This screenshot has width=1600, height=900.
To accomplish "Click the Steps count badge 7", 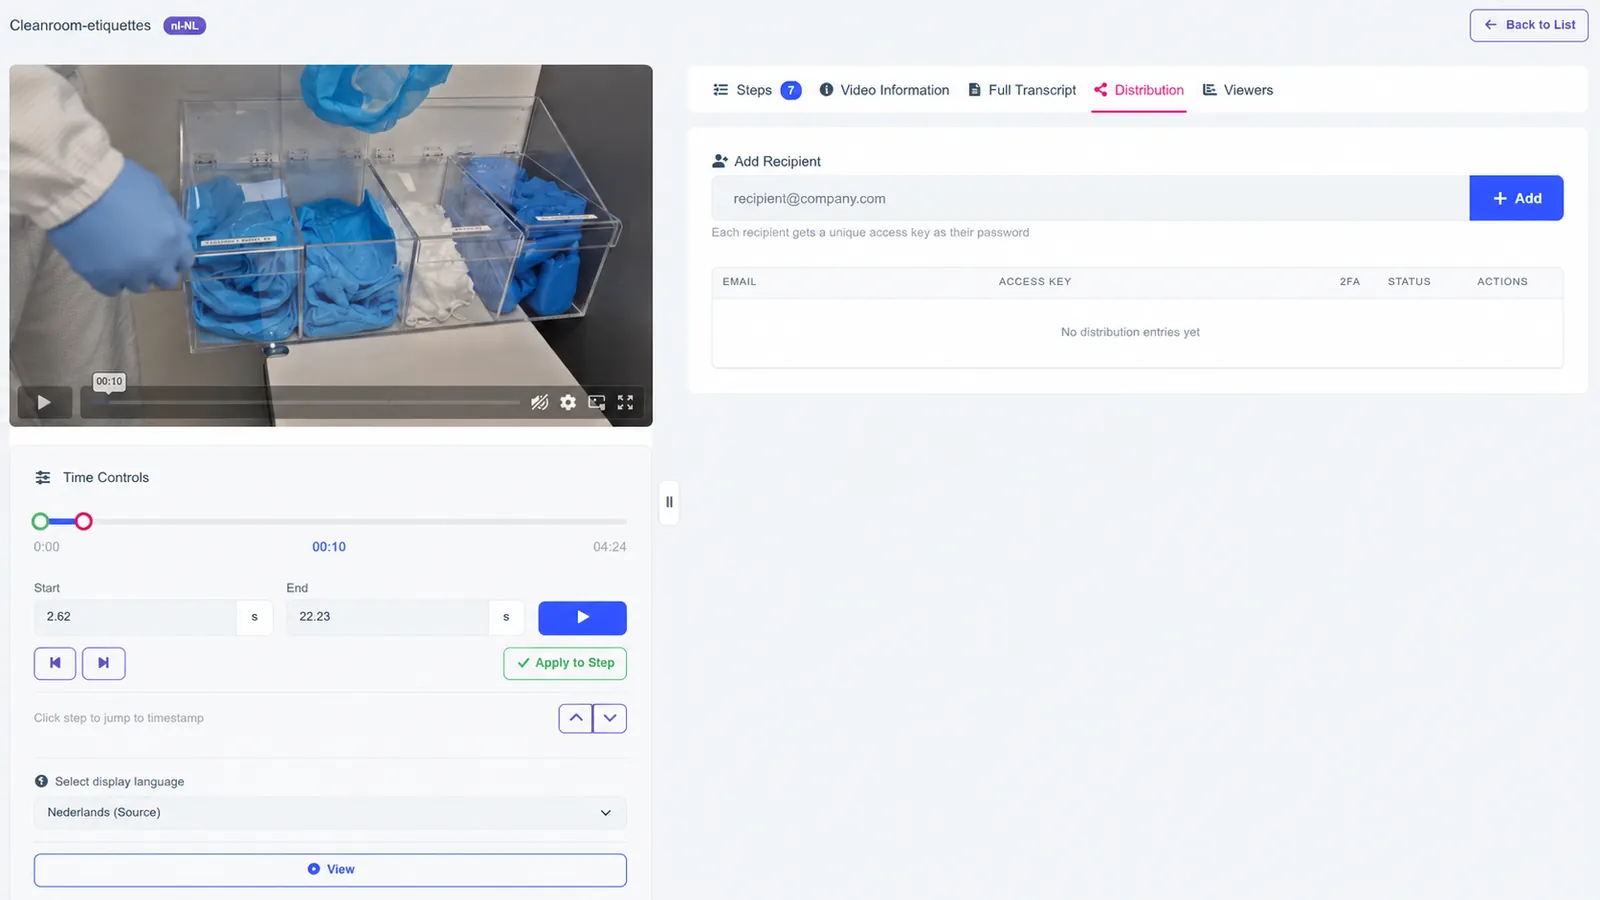I will (791, 90).
